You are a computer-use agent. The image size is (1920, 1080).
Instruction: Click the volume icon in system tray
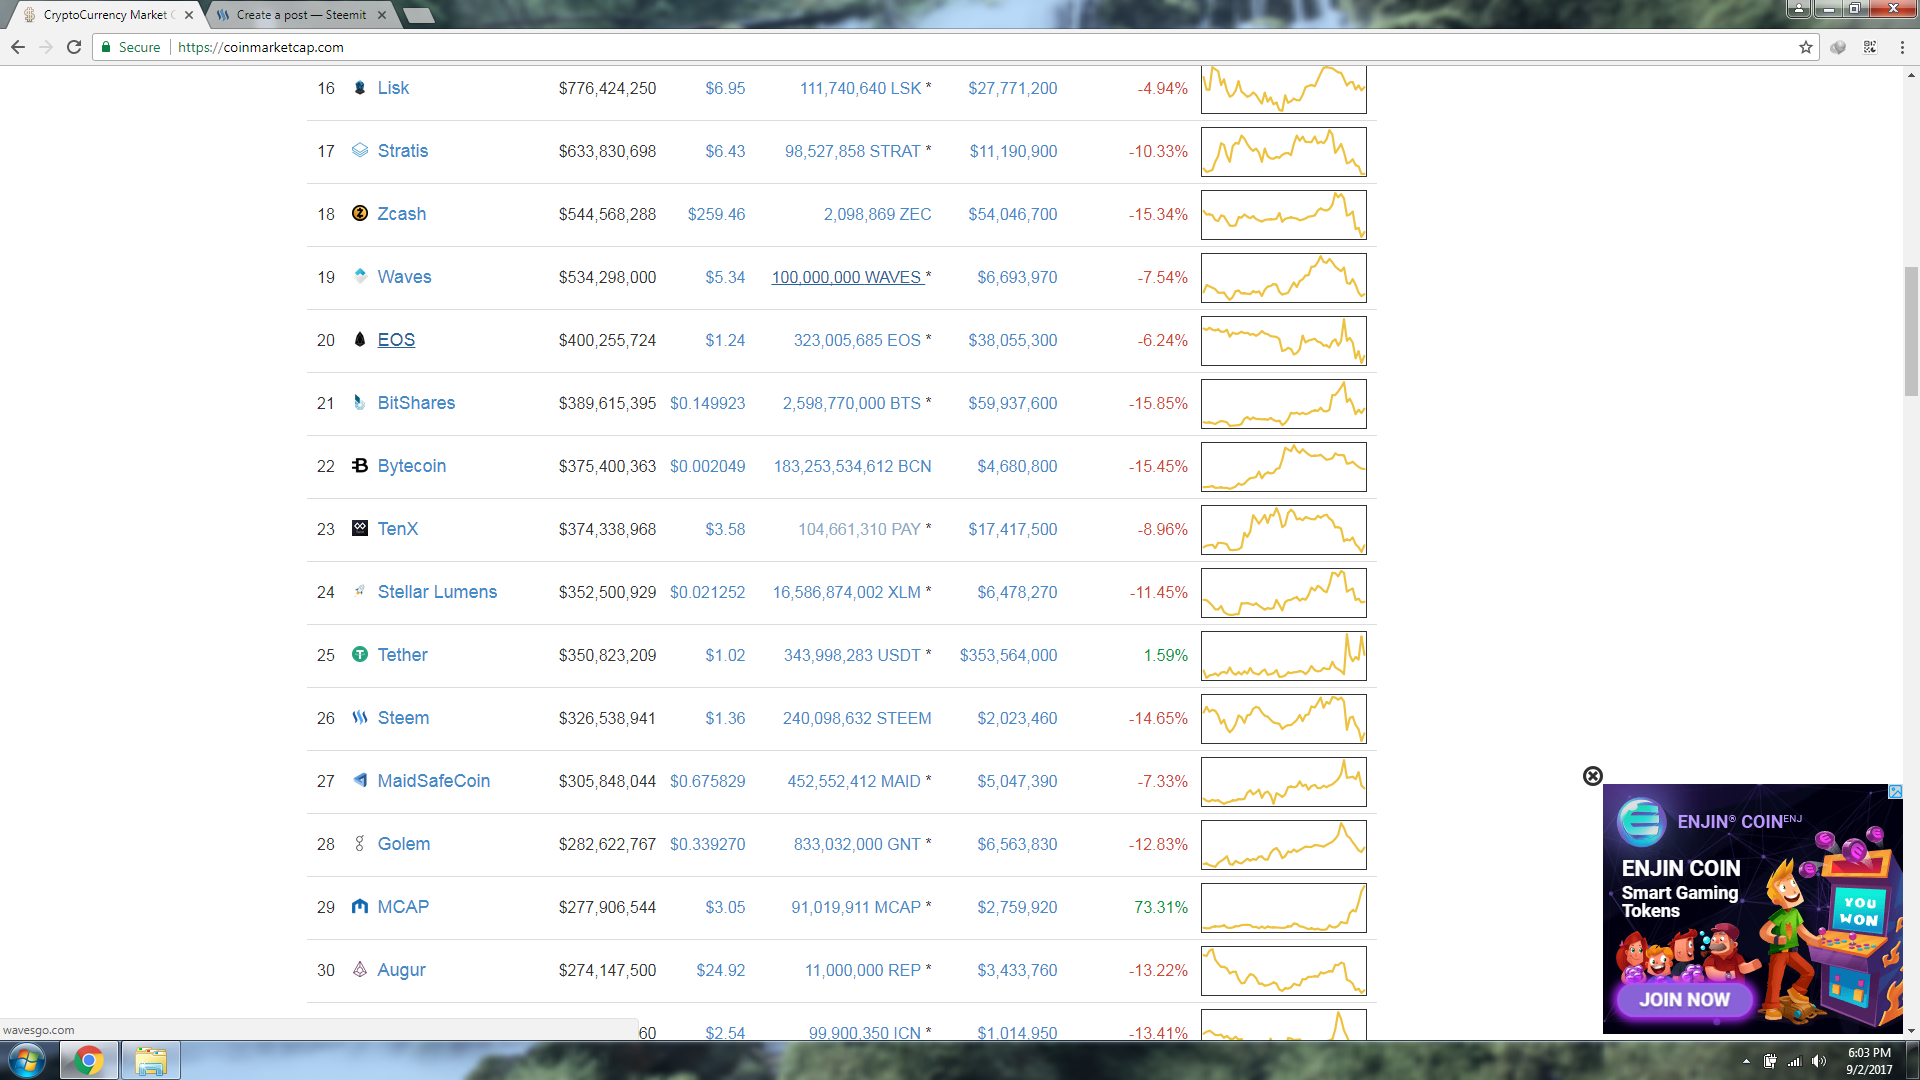[x=1819, y=1061]
